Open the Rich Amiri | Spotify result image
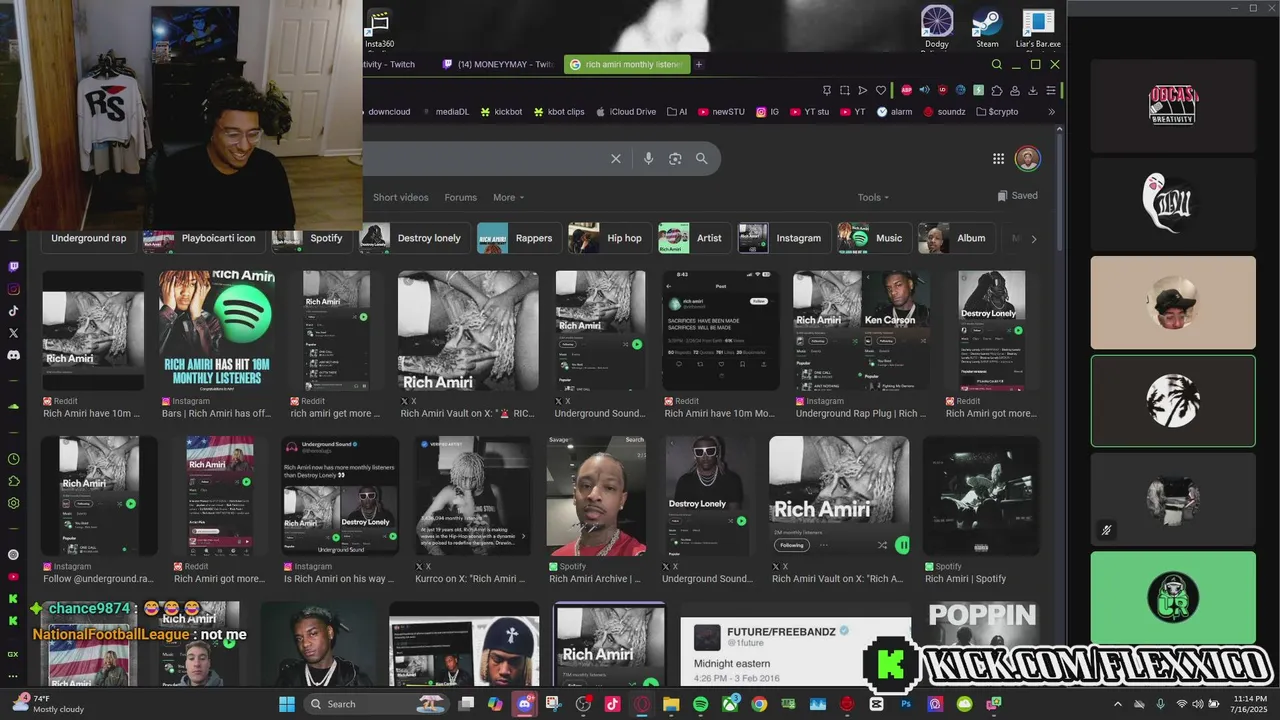 pyautogui.click(x=981, y=496)
